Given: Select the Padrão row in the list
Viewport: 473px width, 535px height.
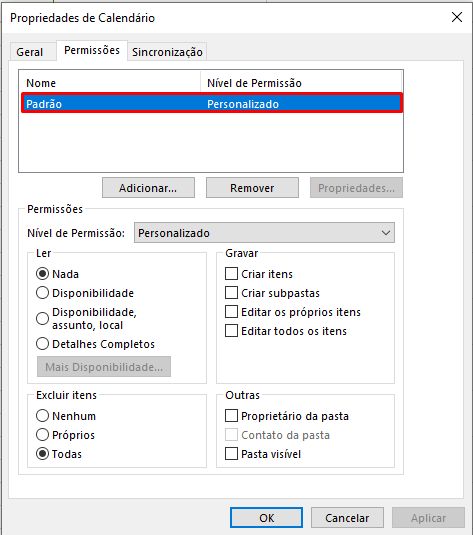Looking at the screenshot, I should [212, 103].
